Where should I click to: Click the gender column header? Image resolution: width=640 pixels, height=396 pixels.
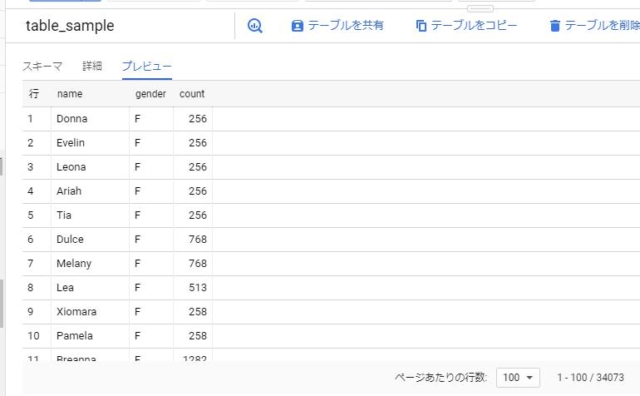click(x=151, y=94)
